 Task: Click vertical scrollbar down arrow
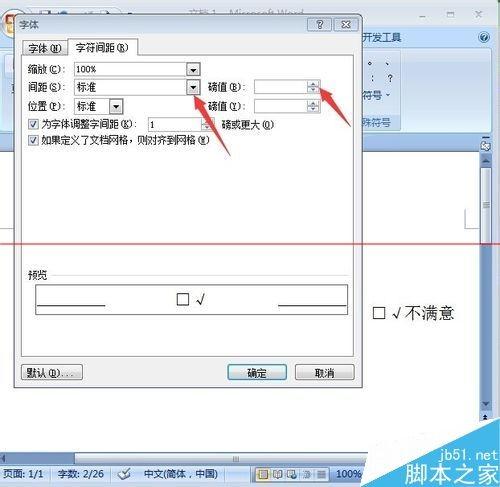486,404
